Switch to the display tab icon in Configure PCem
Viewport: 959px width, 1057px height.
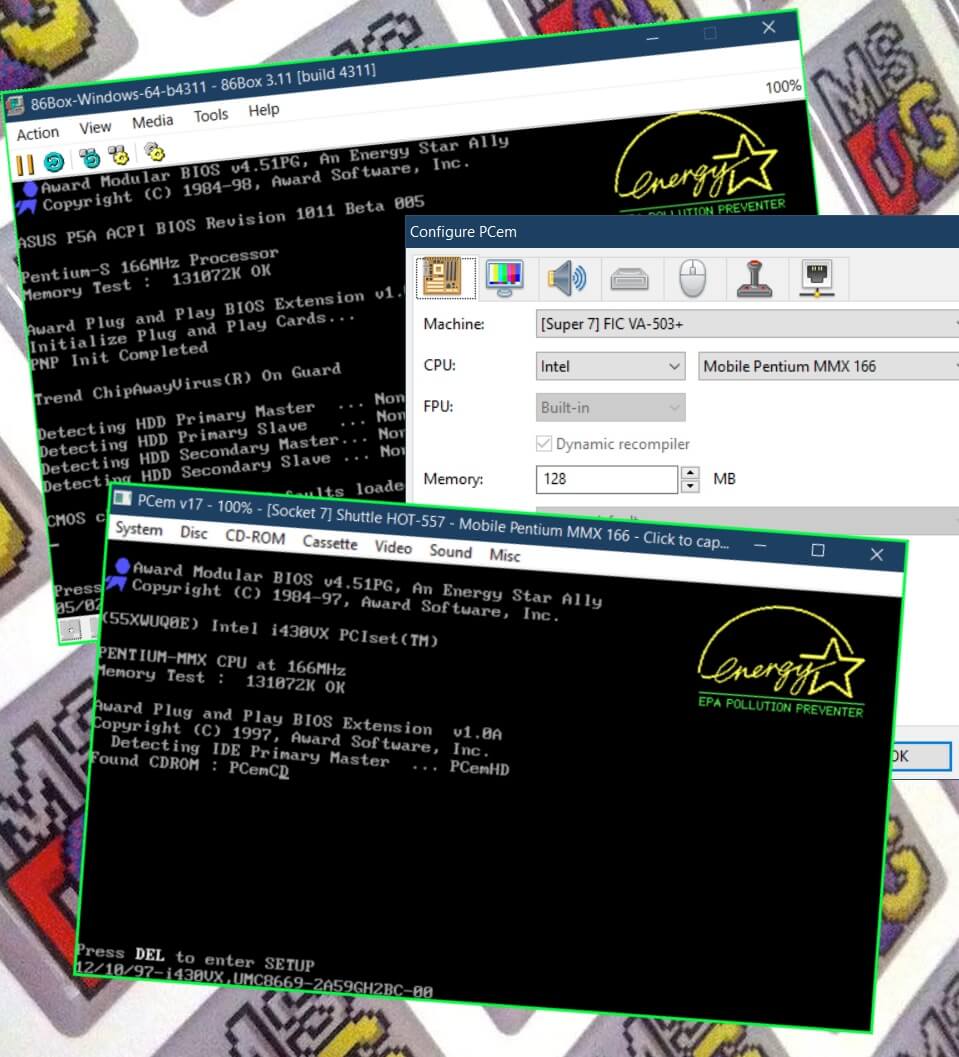pyautogui.click(x=505, y=277)
